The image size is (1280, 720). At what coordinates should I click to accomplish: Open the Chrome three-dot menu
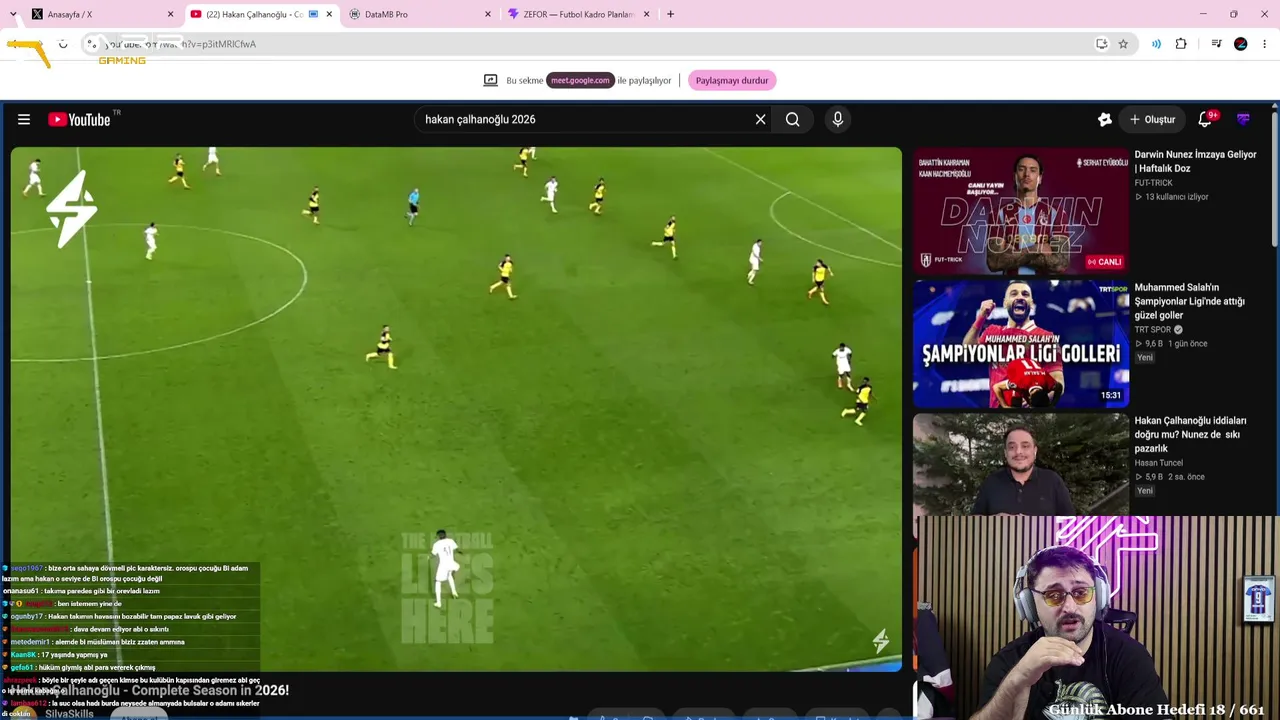click(1265, 44)
